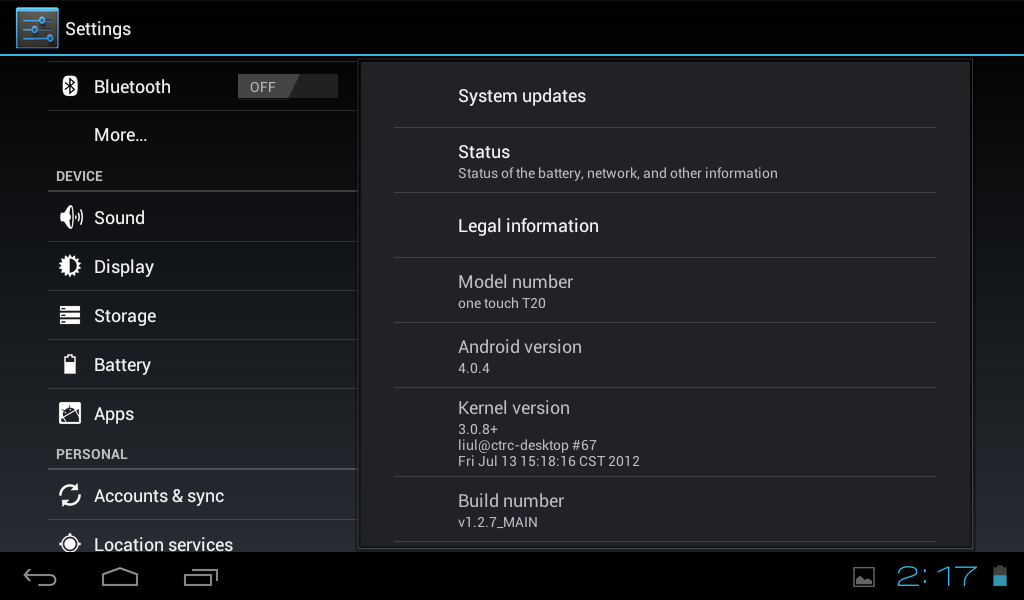Click the Accounts & sync icon
Image resolution: width=1024 pixels, height=600 pixels.
(x=70, y=496)
